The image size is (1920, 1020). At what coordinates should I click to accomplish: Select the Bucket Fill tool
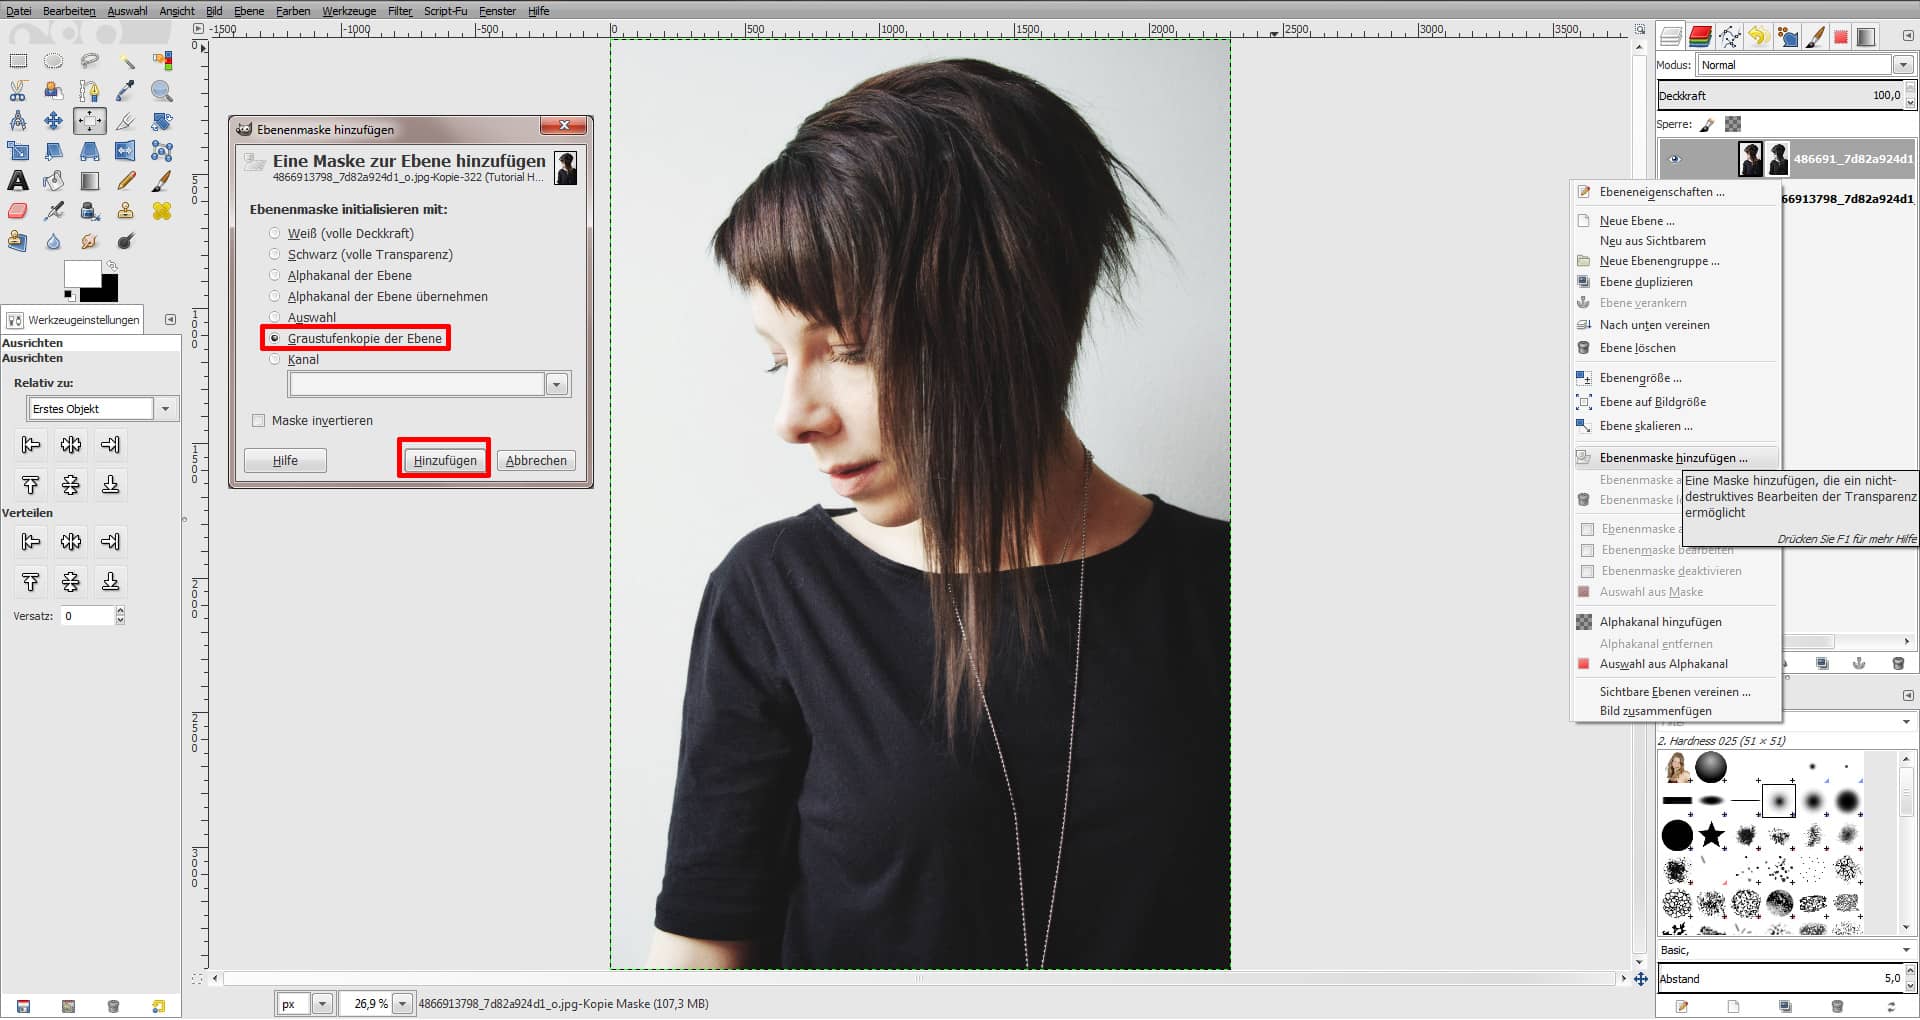pyautogui.click(x=53, y=181)
